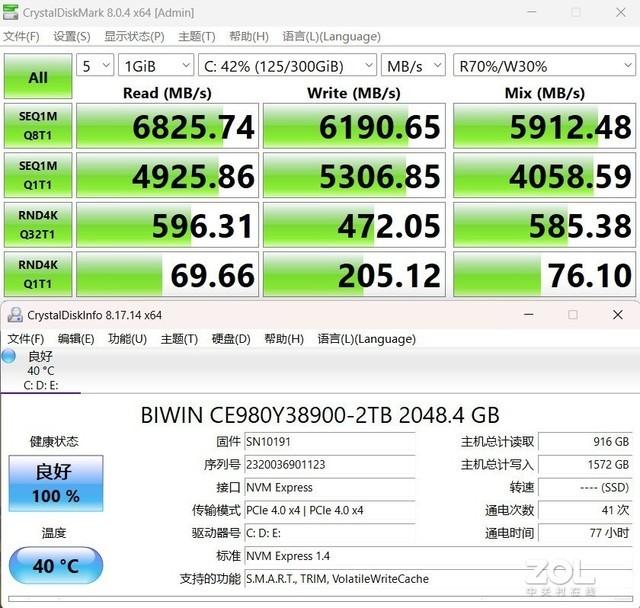Maximize the CrystalDiskInfo window
This screenshot has width=640, height=608.
point(573,314)
